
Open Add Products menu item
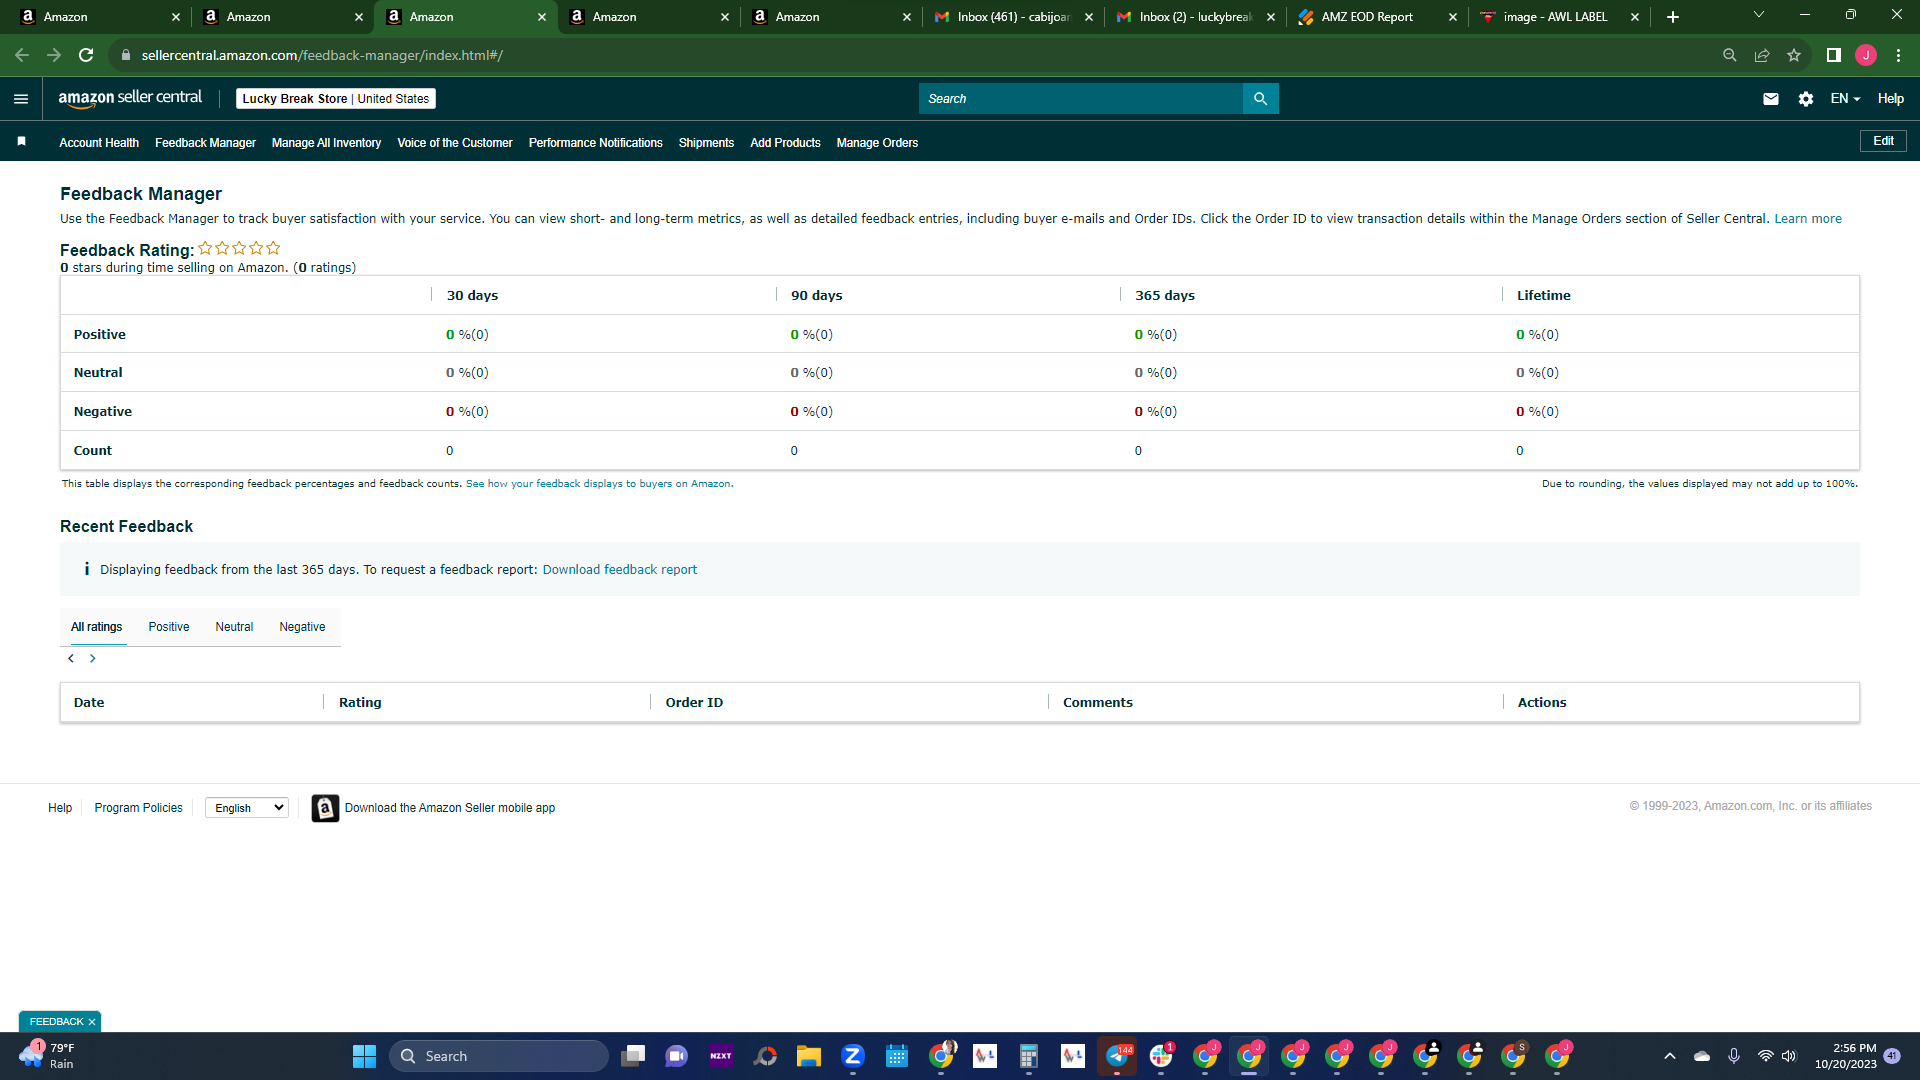(785, 143)
